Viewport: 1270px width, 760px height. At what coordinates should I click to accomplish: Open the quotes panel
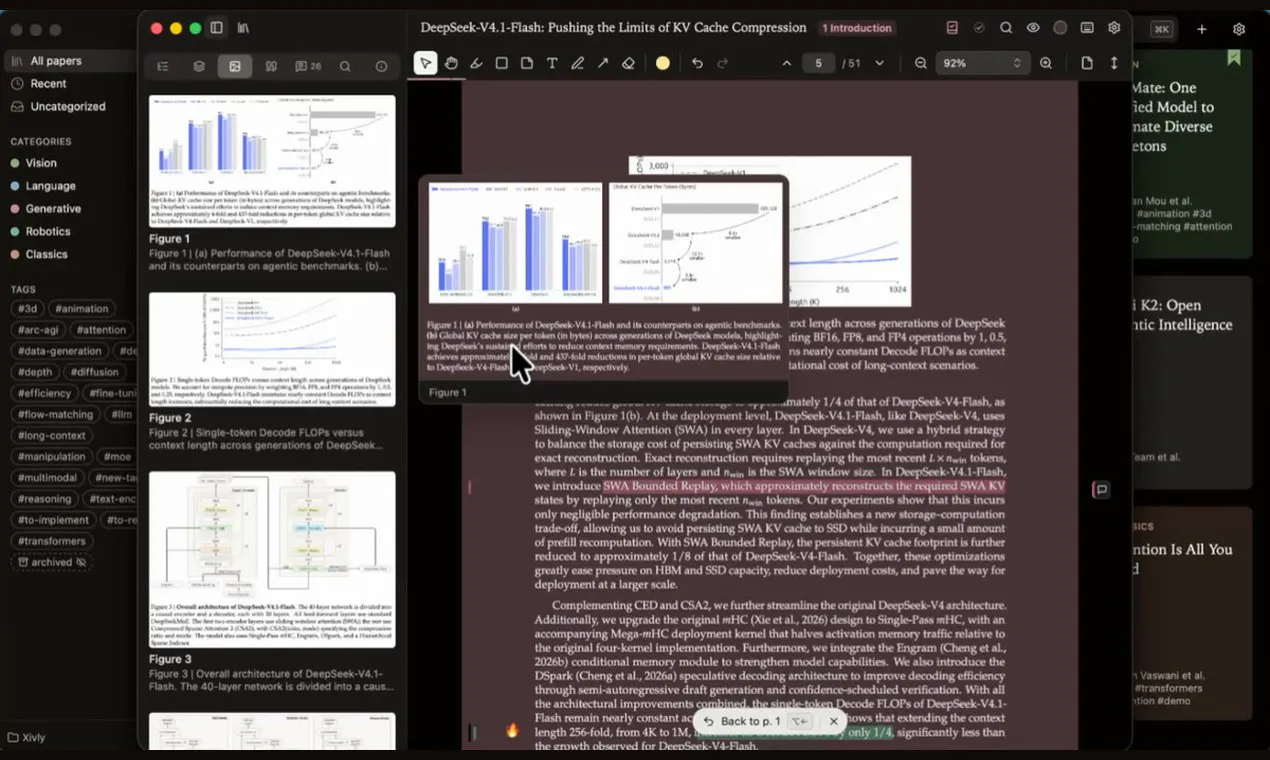(271, 67)
